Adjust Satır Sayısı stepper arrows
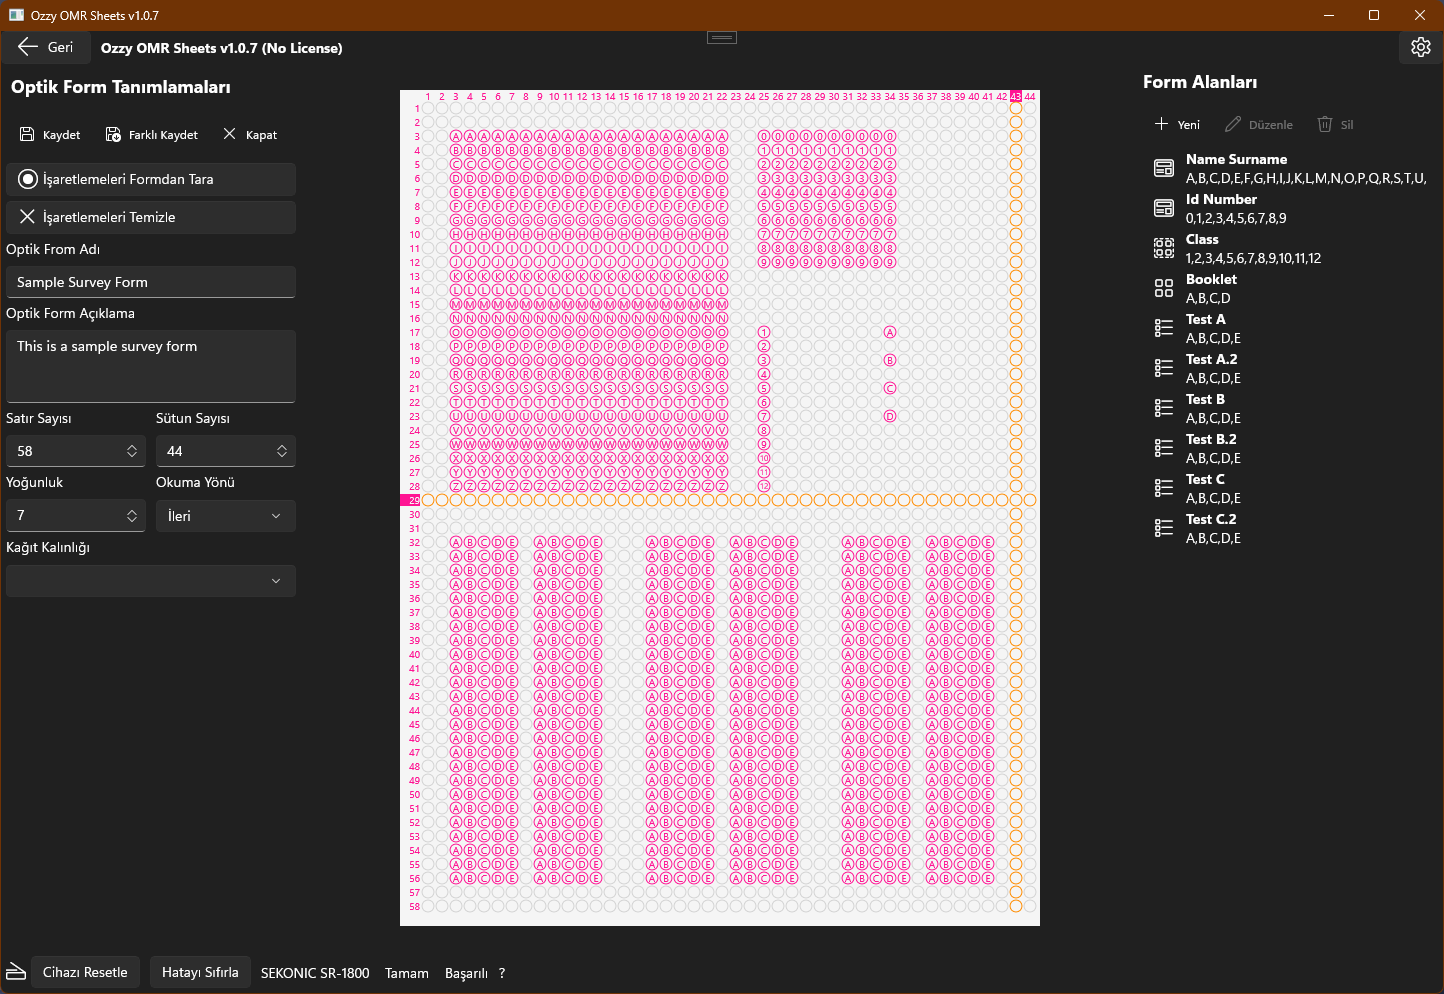 [132, 451]
